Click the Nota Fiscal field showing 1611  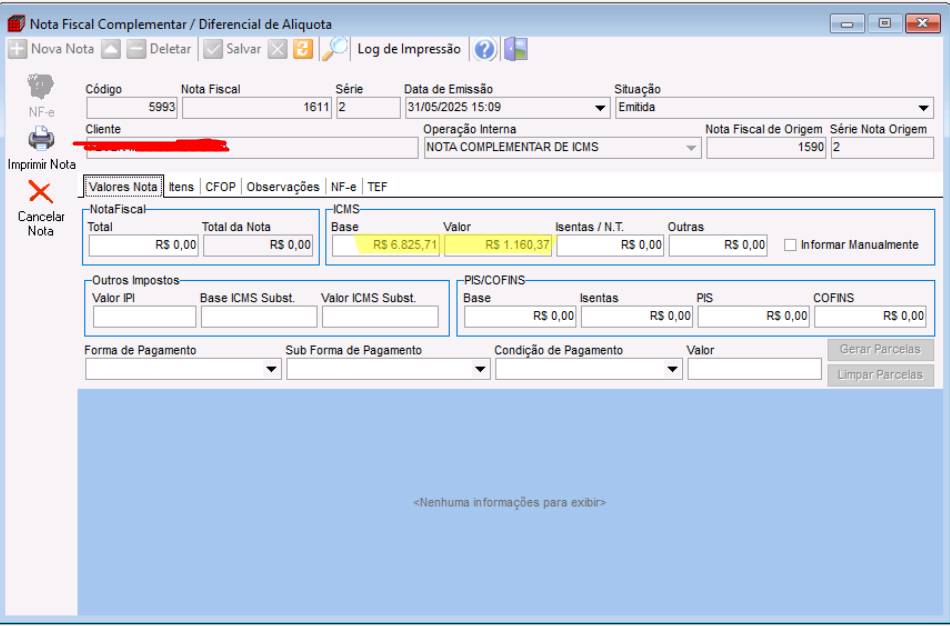(x=257, y=108)
